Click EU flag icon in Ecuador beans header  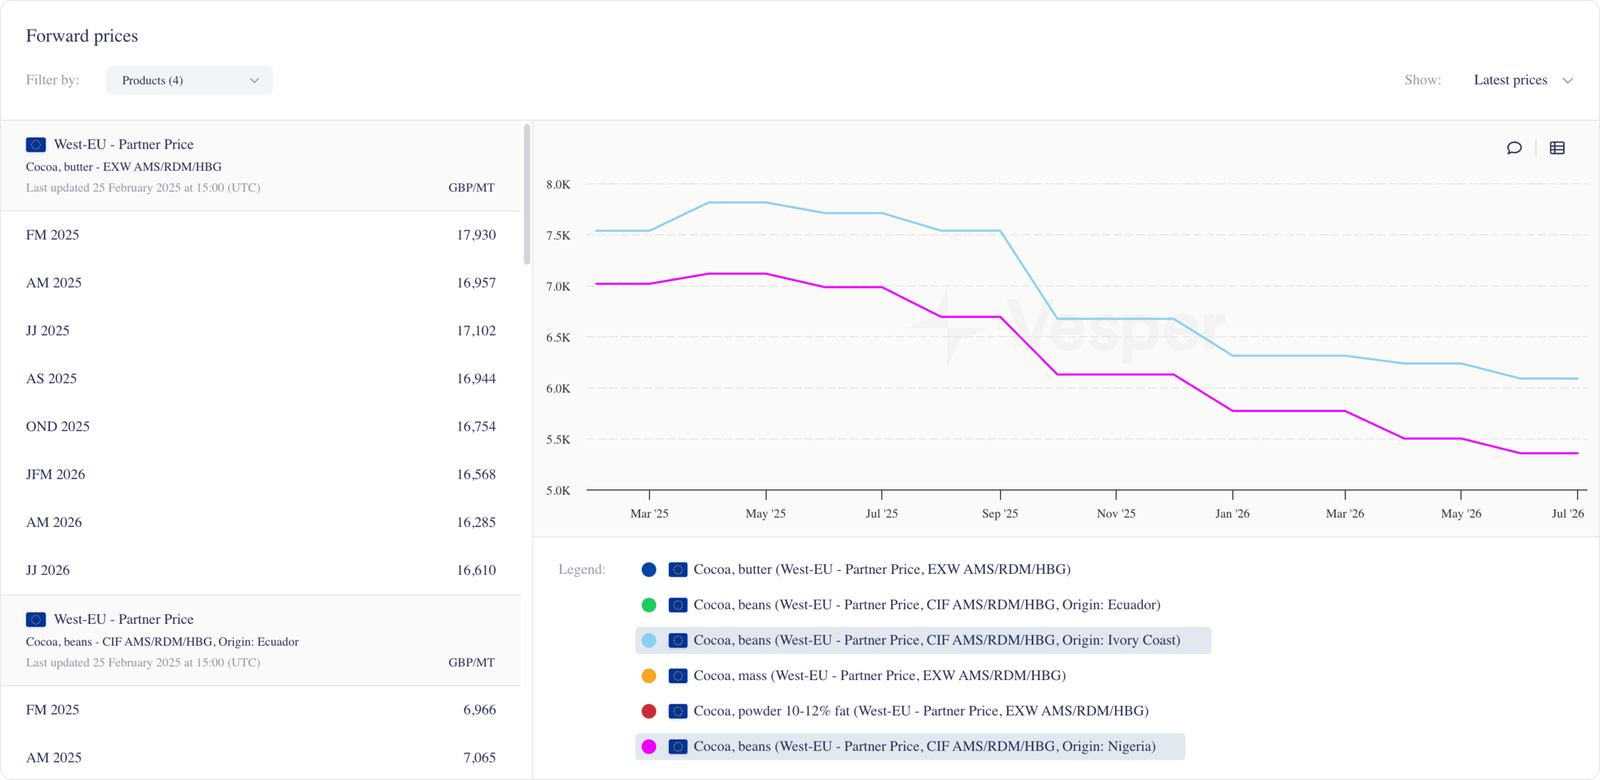pyautogui.click(x=36, y=620)
